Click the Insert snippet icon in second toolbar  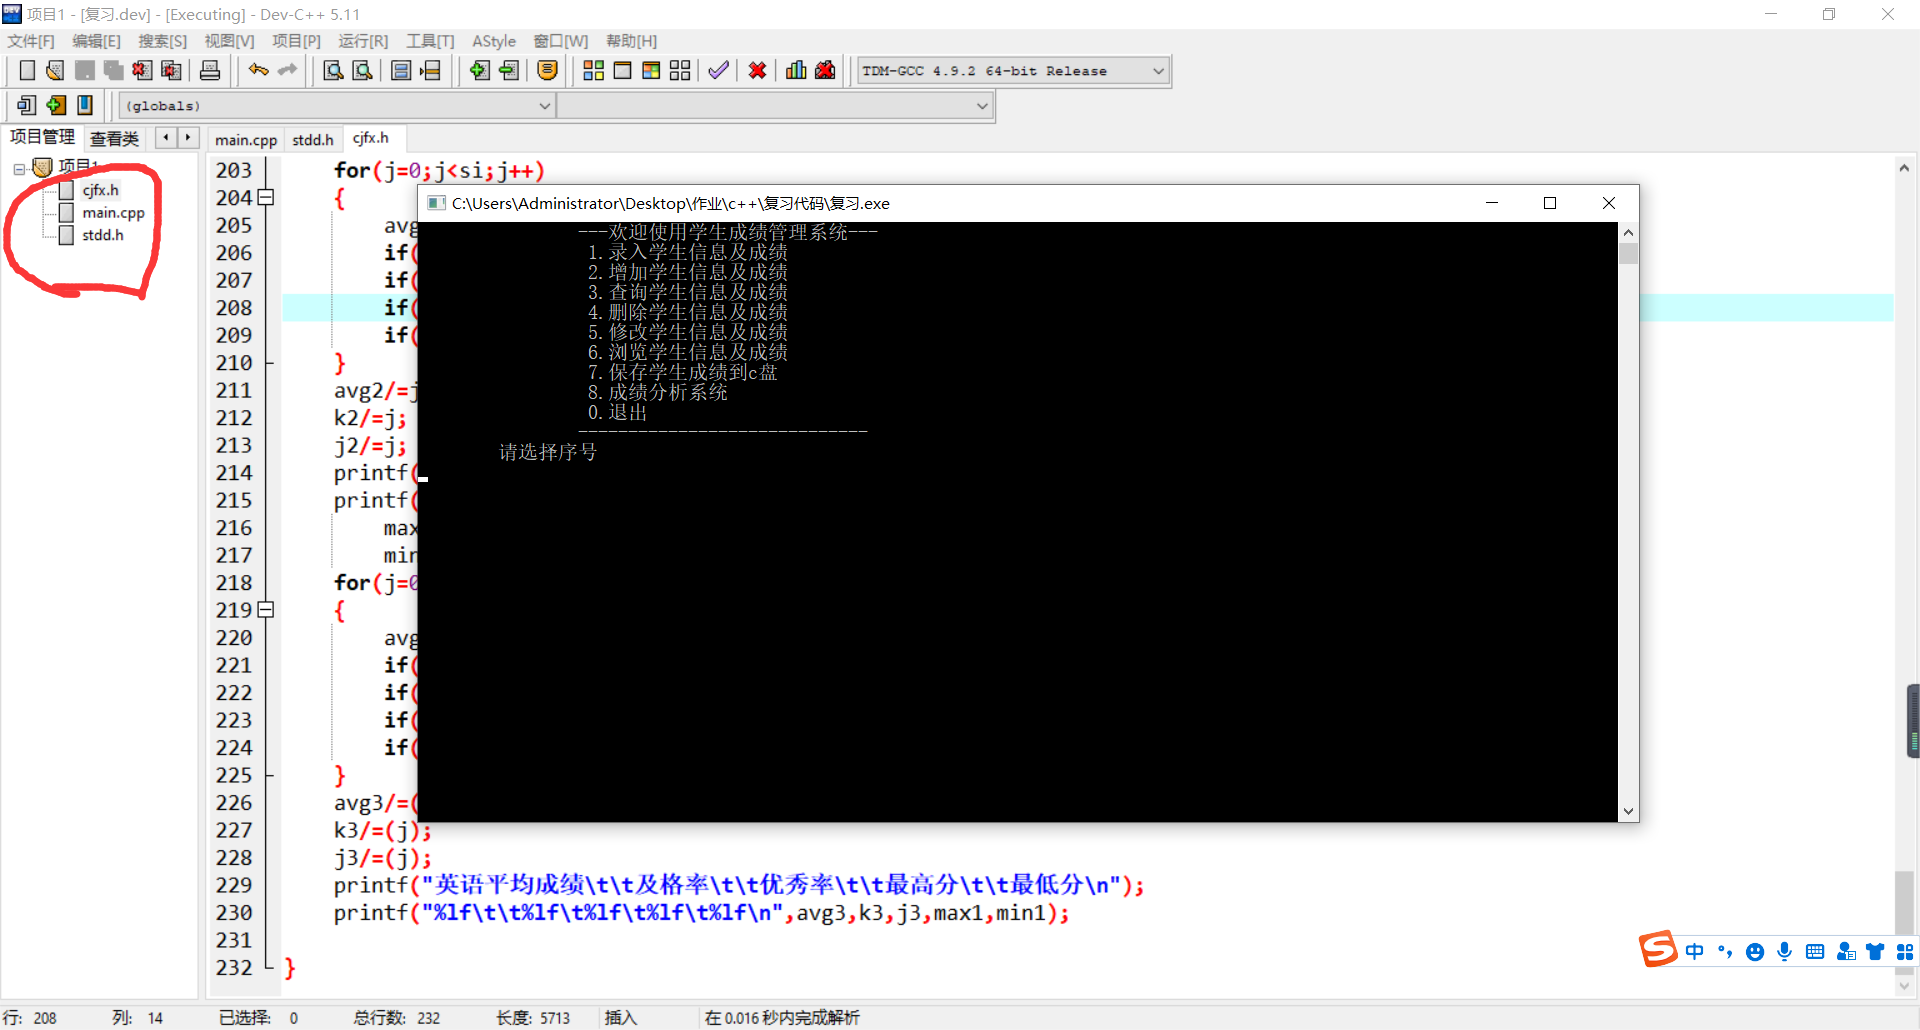coord(27,105)
